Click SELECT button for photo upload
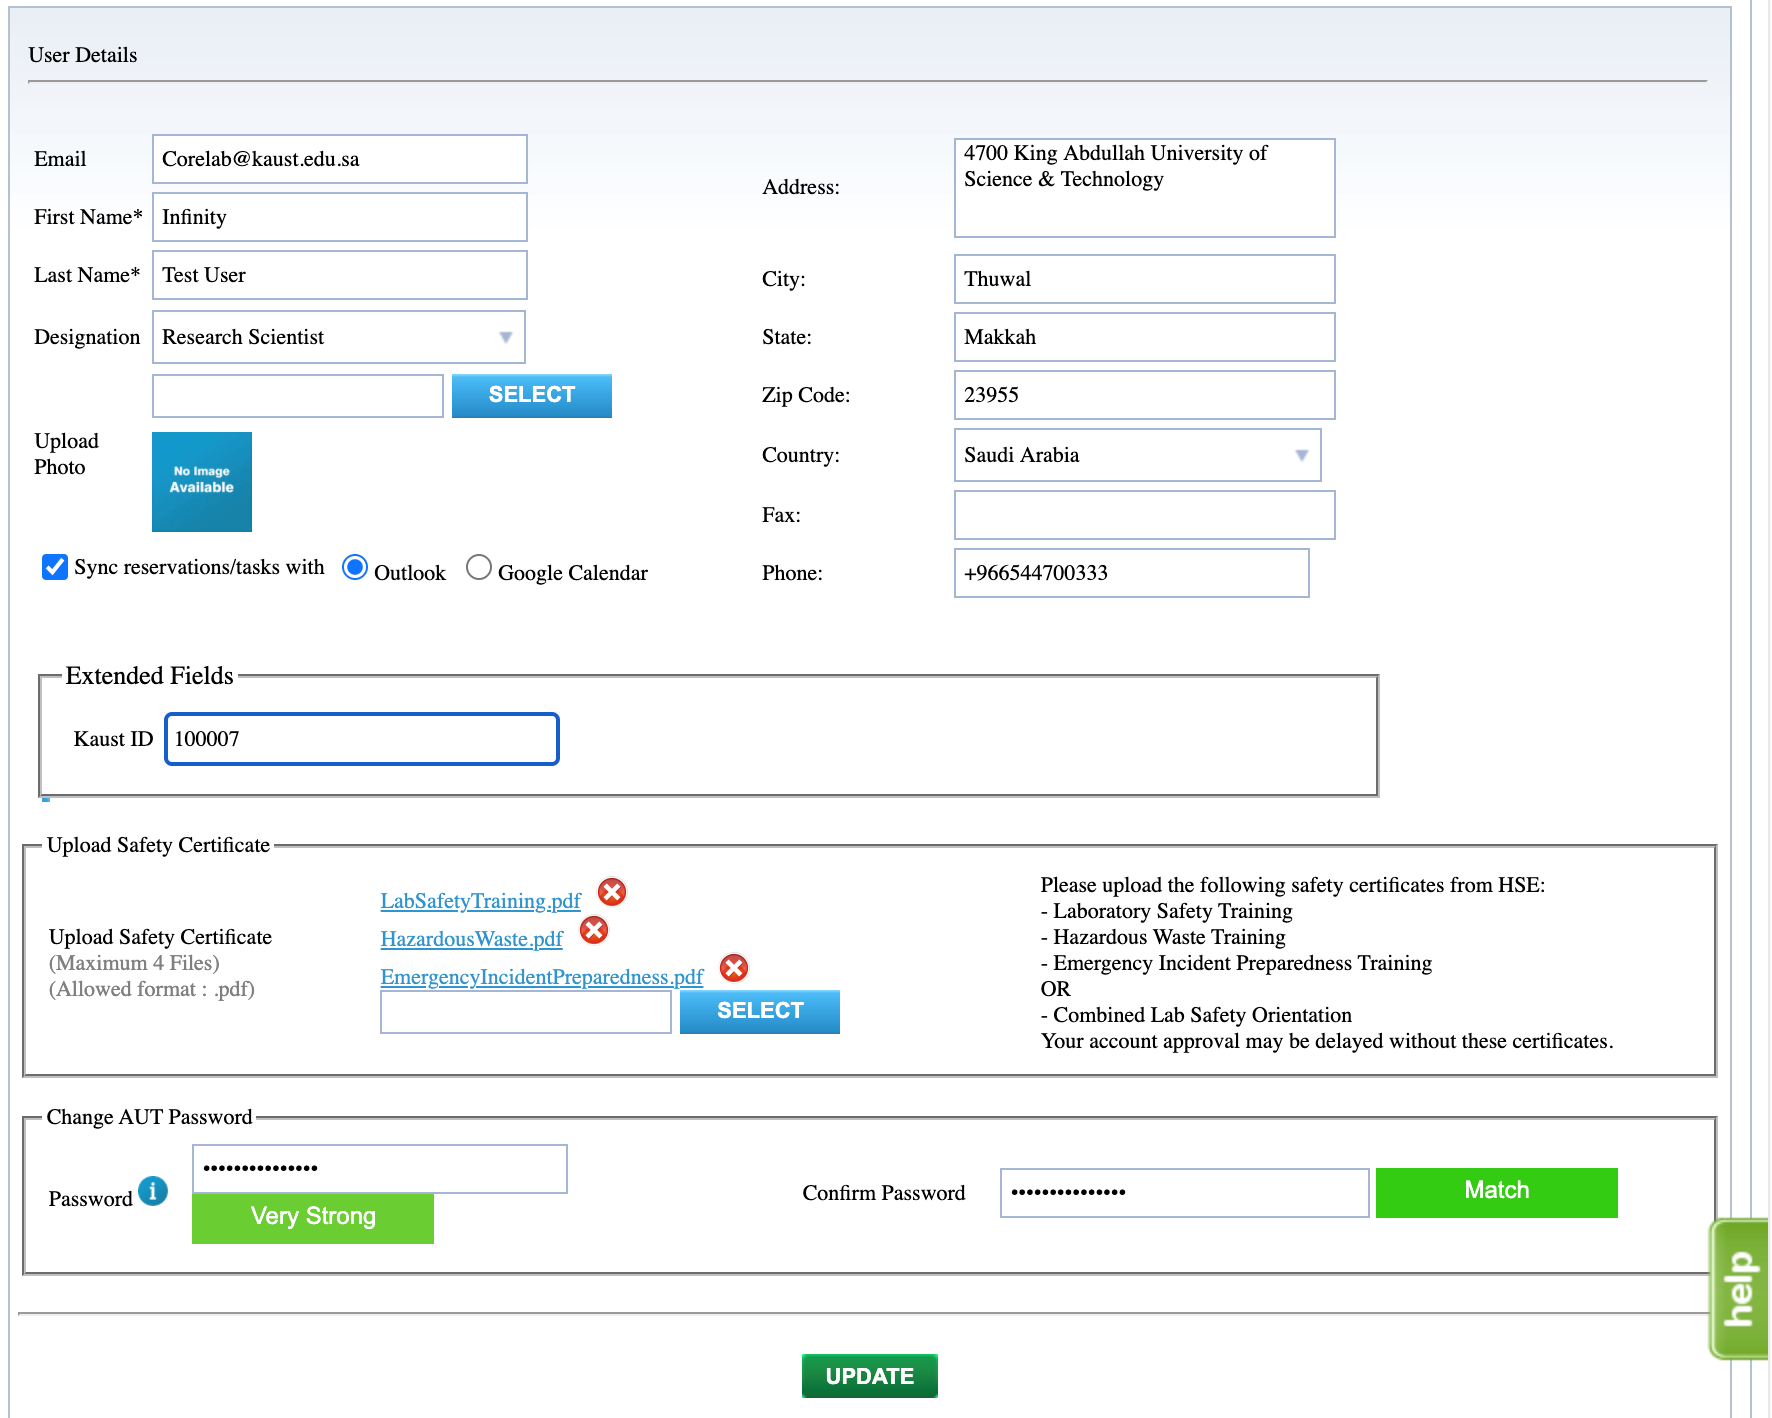 pos(531,395)
